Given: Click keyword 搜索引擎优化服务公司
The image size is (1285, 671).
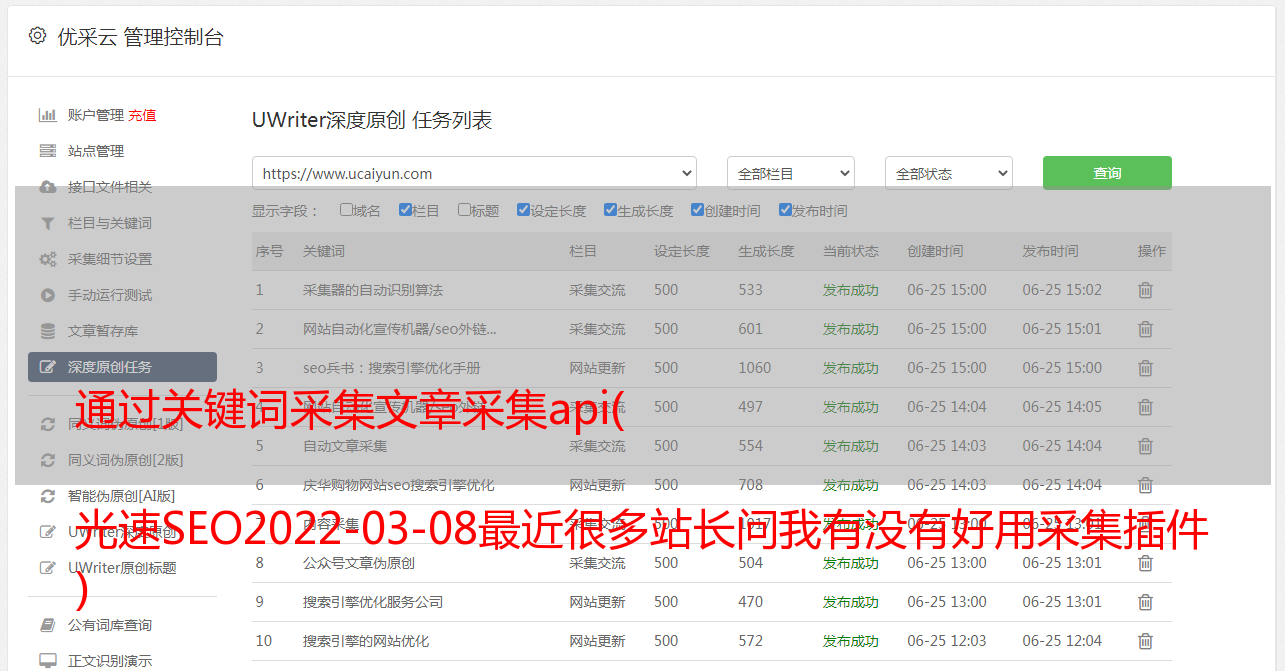Looking at the screenshot, I should tap(373, 602).
